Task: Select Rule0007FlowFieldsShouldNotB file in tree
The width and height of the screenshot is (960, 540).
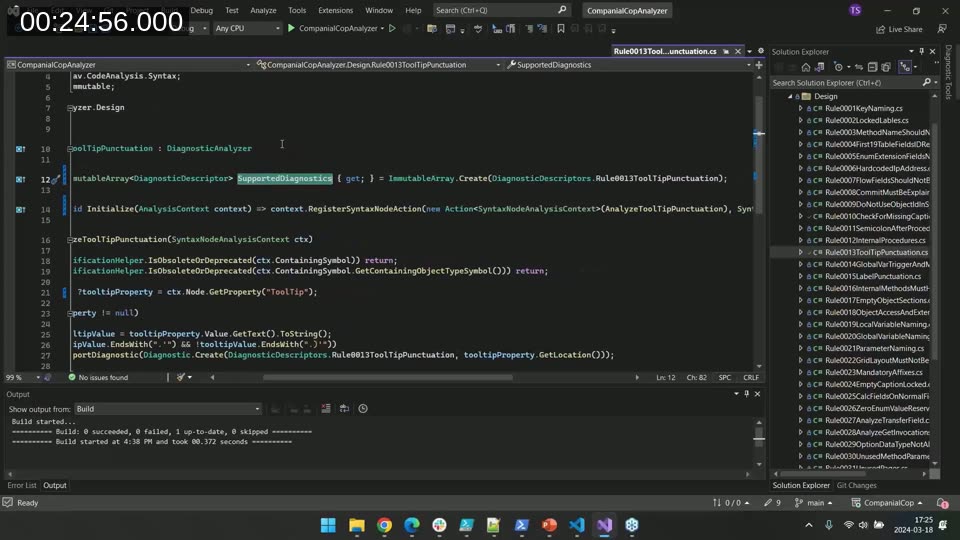Action: tap(877, 180)
